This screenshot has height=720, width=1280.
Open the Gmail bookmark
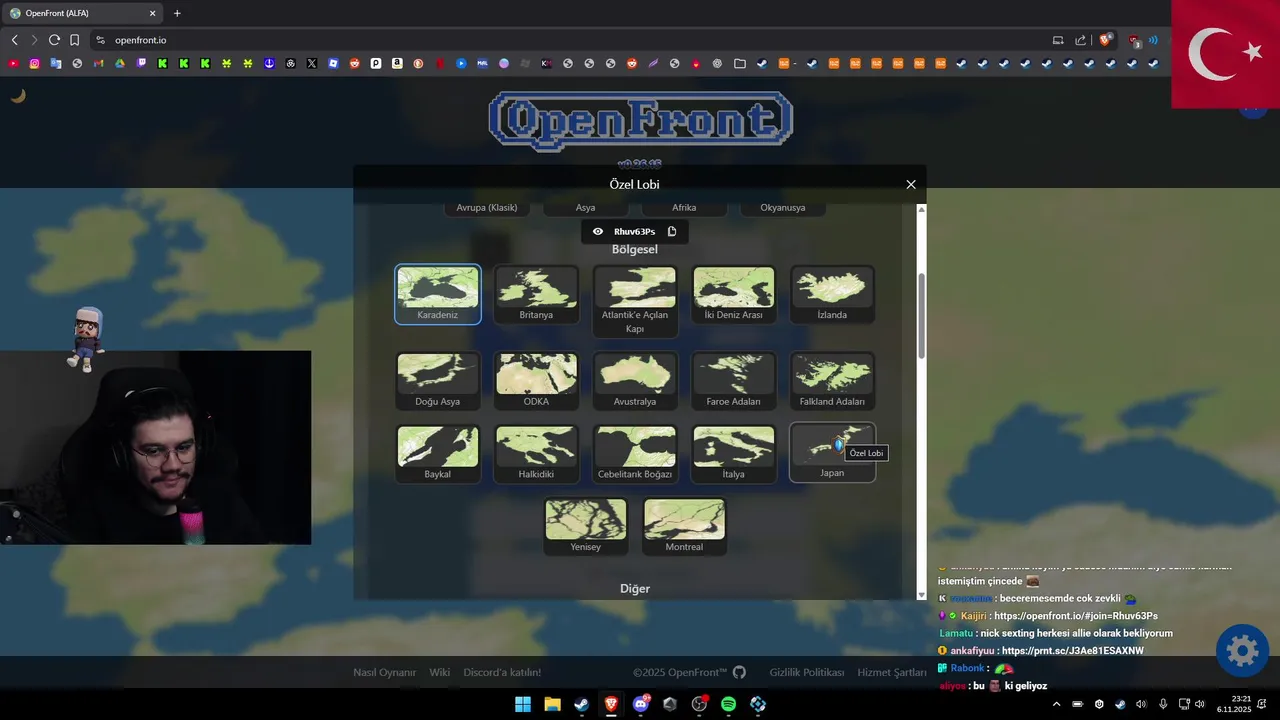click(98, 63)
